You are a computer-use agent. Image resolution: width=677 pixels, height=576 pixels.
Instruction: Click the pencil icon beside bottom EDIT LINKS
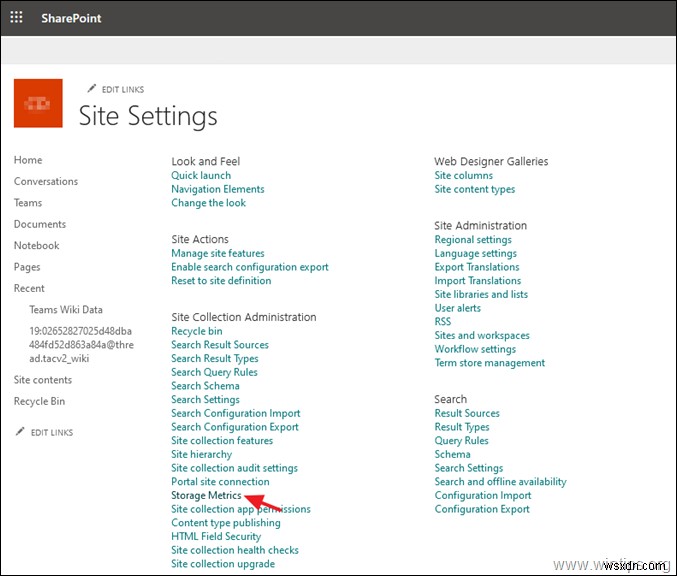tap(20, 431)
